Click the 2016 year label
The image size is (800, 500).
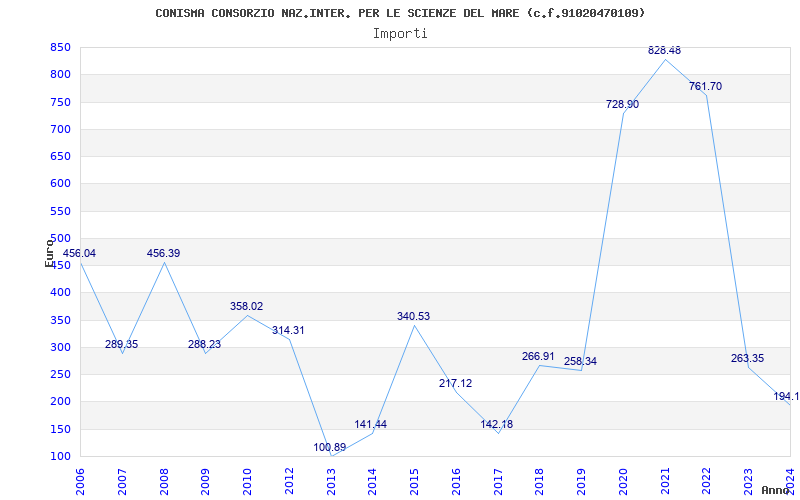click(x=456, y=482)
